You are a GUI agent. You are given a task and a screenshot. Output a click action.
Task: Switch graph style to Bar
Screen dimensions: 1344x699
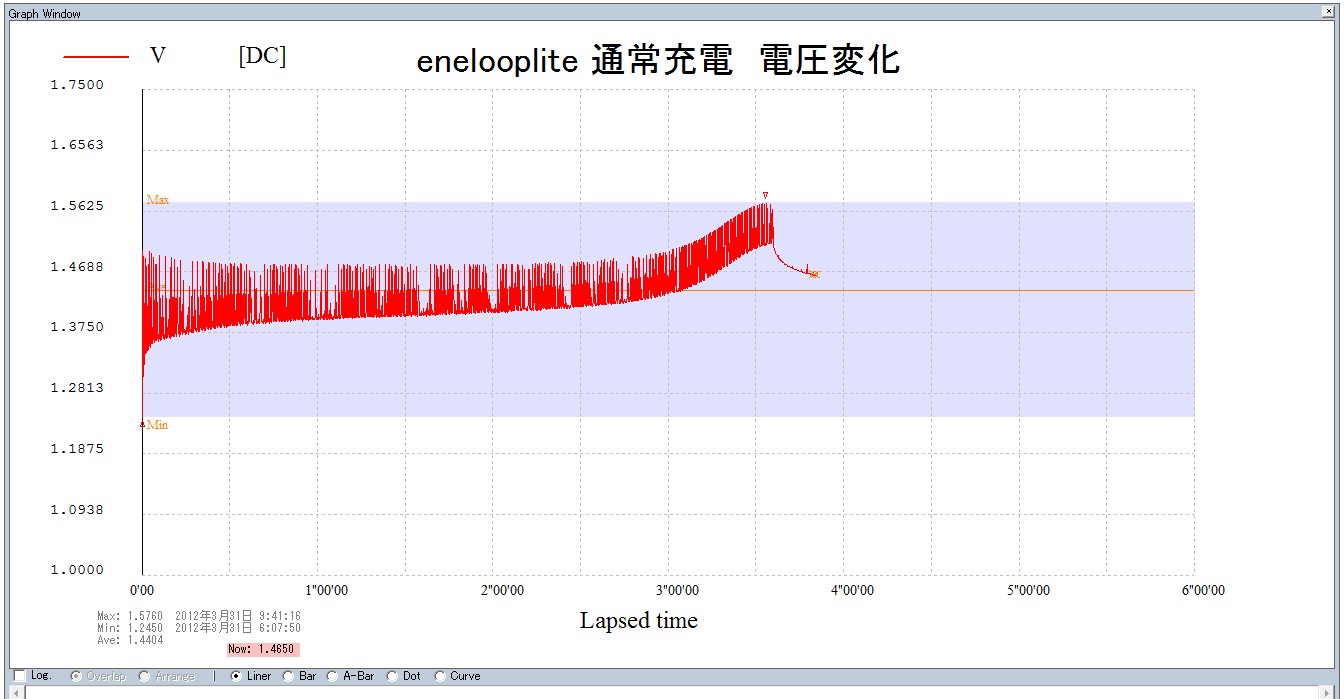click(x=289, y=676)
